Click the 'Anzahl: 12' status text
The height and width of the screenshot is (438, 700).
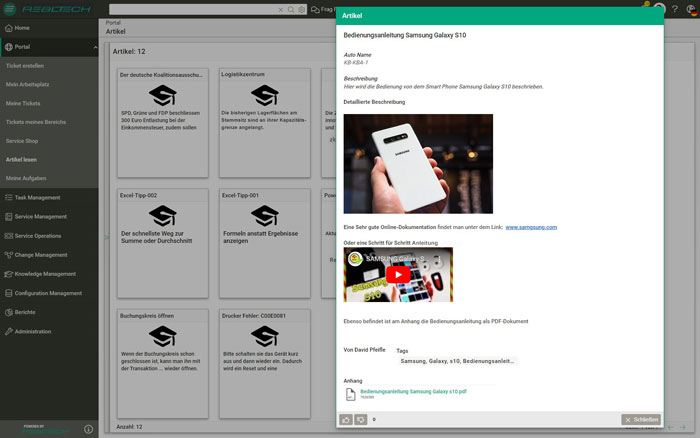point(129,427)
